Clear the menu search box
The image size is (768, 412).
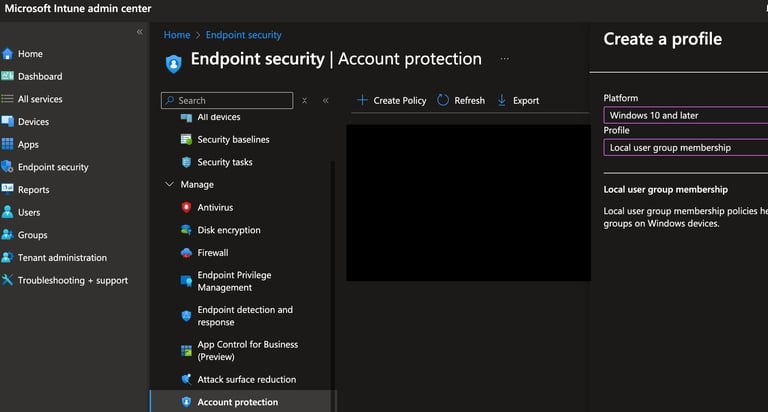point(304,100)
